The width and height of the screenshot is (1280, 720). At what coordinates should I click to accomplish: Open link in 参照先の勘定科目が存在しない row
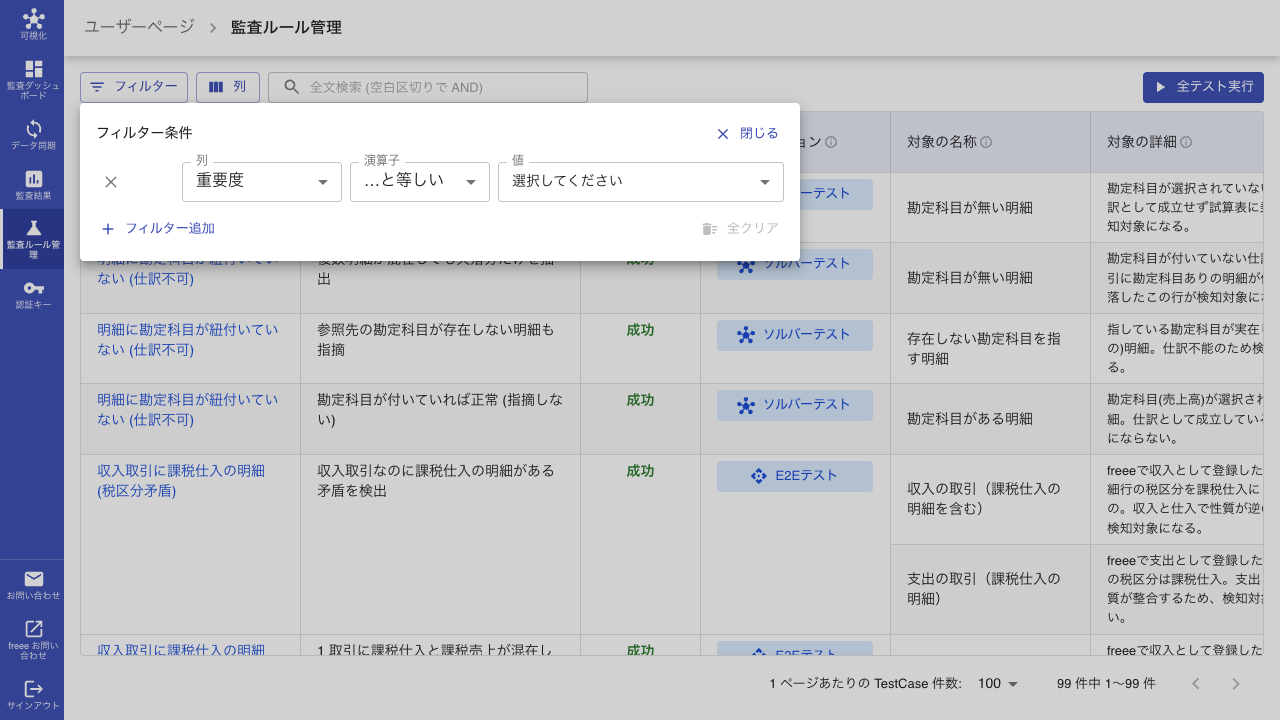click(188, 339)
